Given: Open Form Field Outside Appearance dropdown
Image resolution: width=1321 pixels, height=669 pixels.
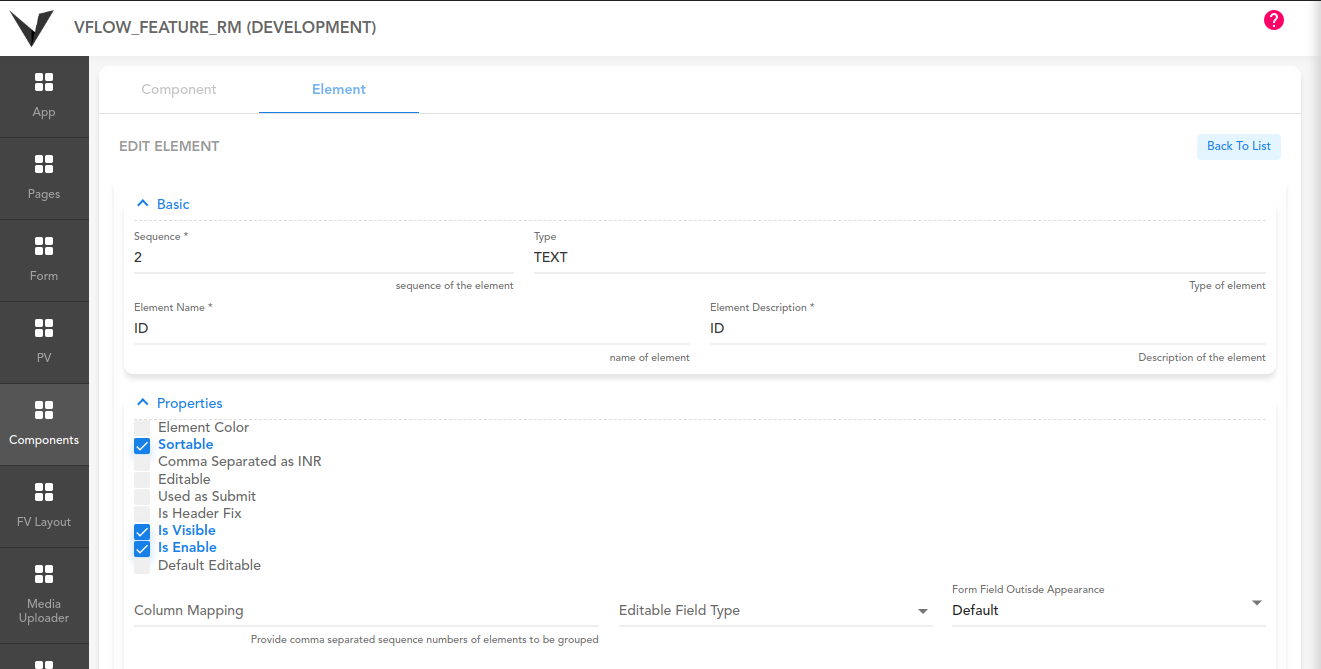Looking at the screenshot, I should [x=1108, y=603].
